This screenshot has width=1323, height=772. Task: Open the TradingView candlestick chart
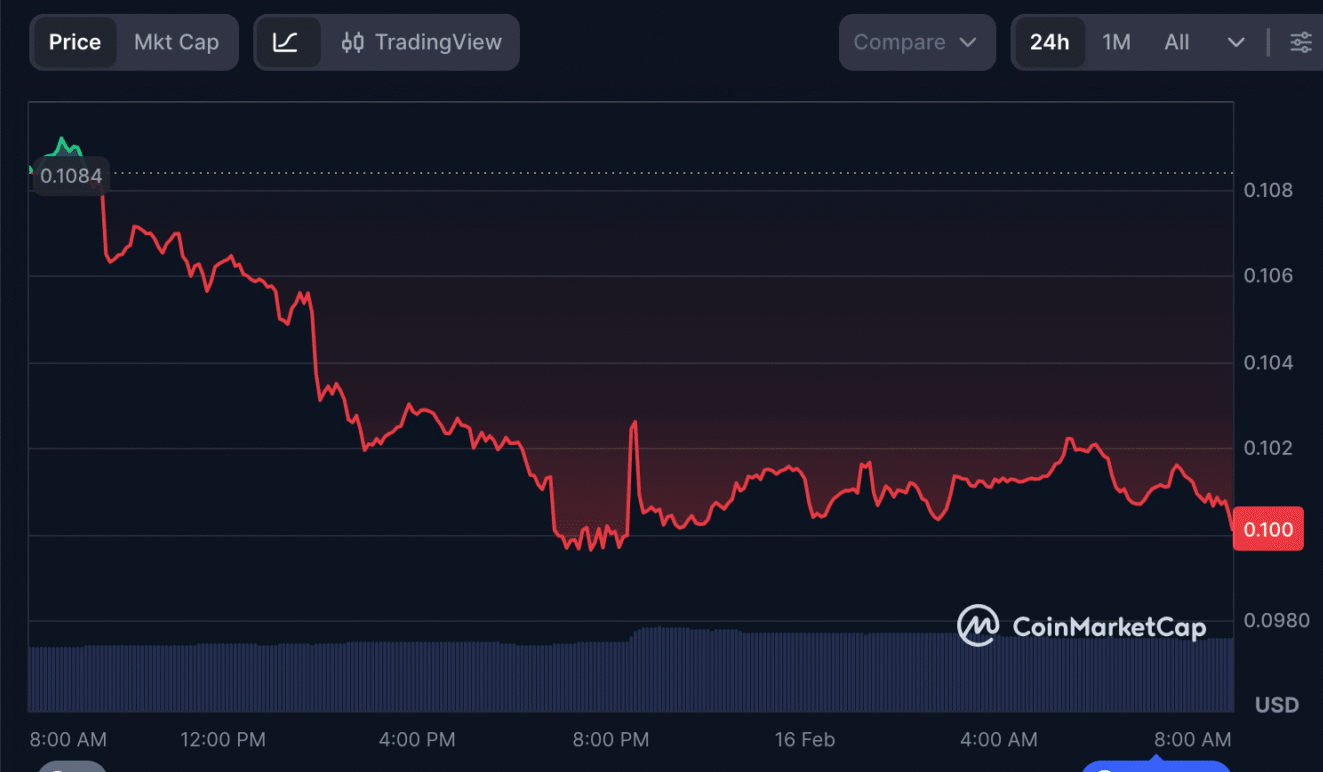[421, 42]
